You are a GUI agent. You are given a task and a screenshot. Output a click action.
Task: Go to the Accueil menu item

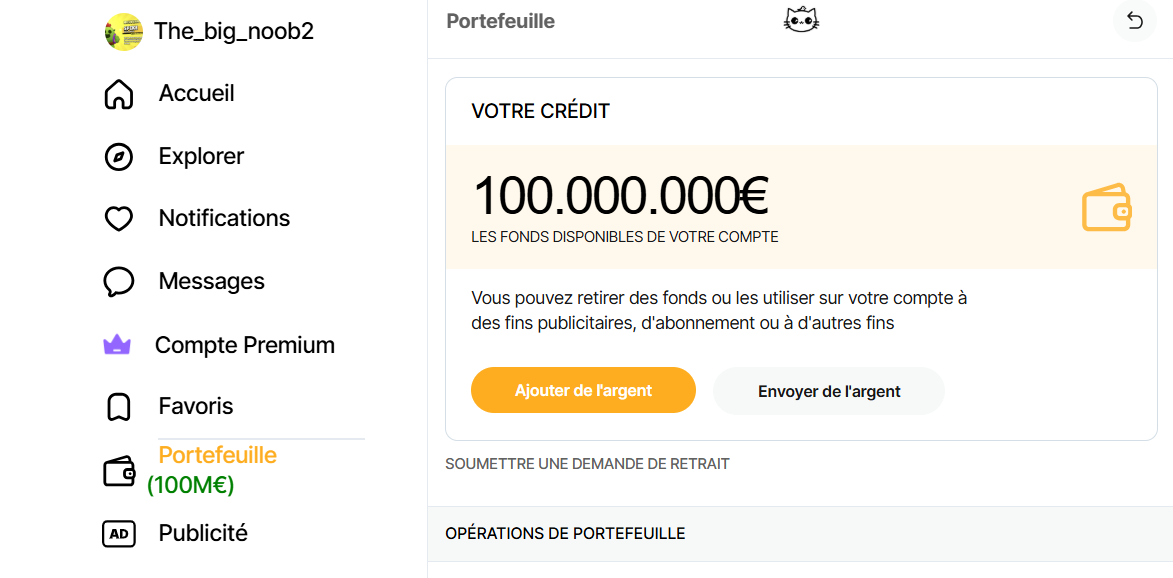[197, 93]
